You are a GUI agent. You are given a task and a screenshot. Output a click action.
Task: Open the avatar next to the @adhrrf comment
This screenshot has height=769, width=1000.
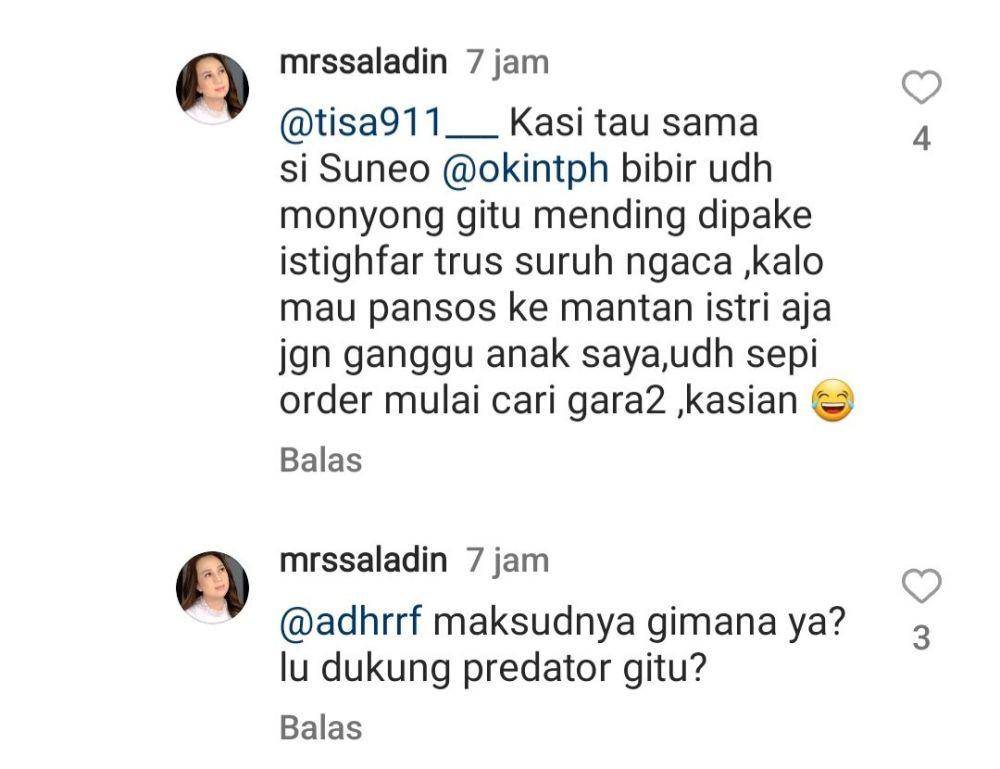(x=212, y=587)
